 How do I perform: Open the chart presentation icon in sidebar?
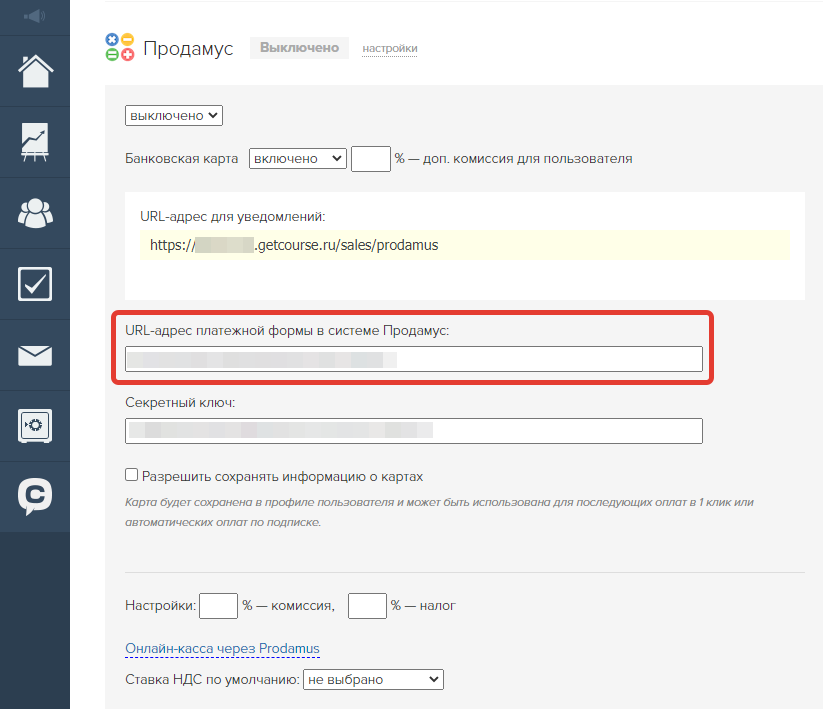click(35, 142)
